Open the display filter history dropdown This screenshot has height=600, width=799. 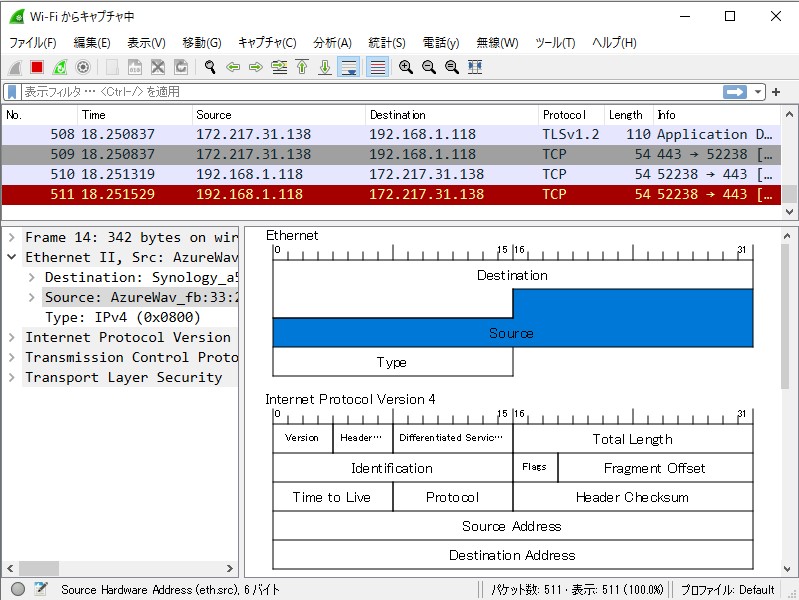(x=758, y=92)
